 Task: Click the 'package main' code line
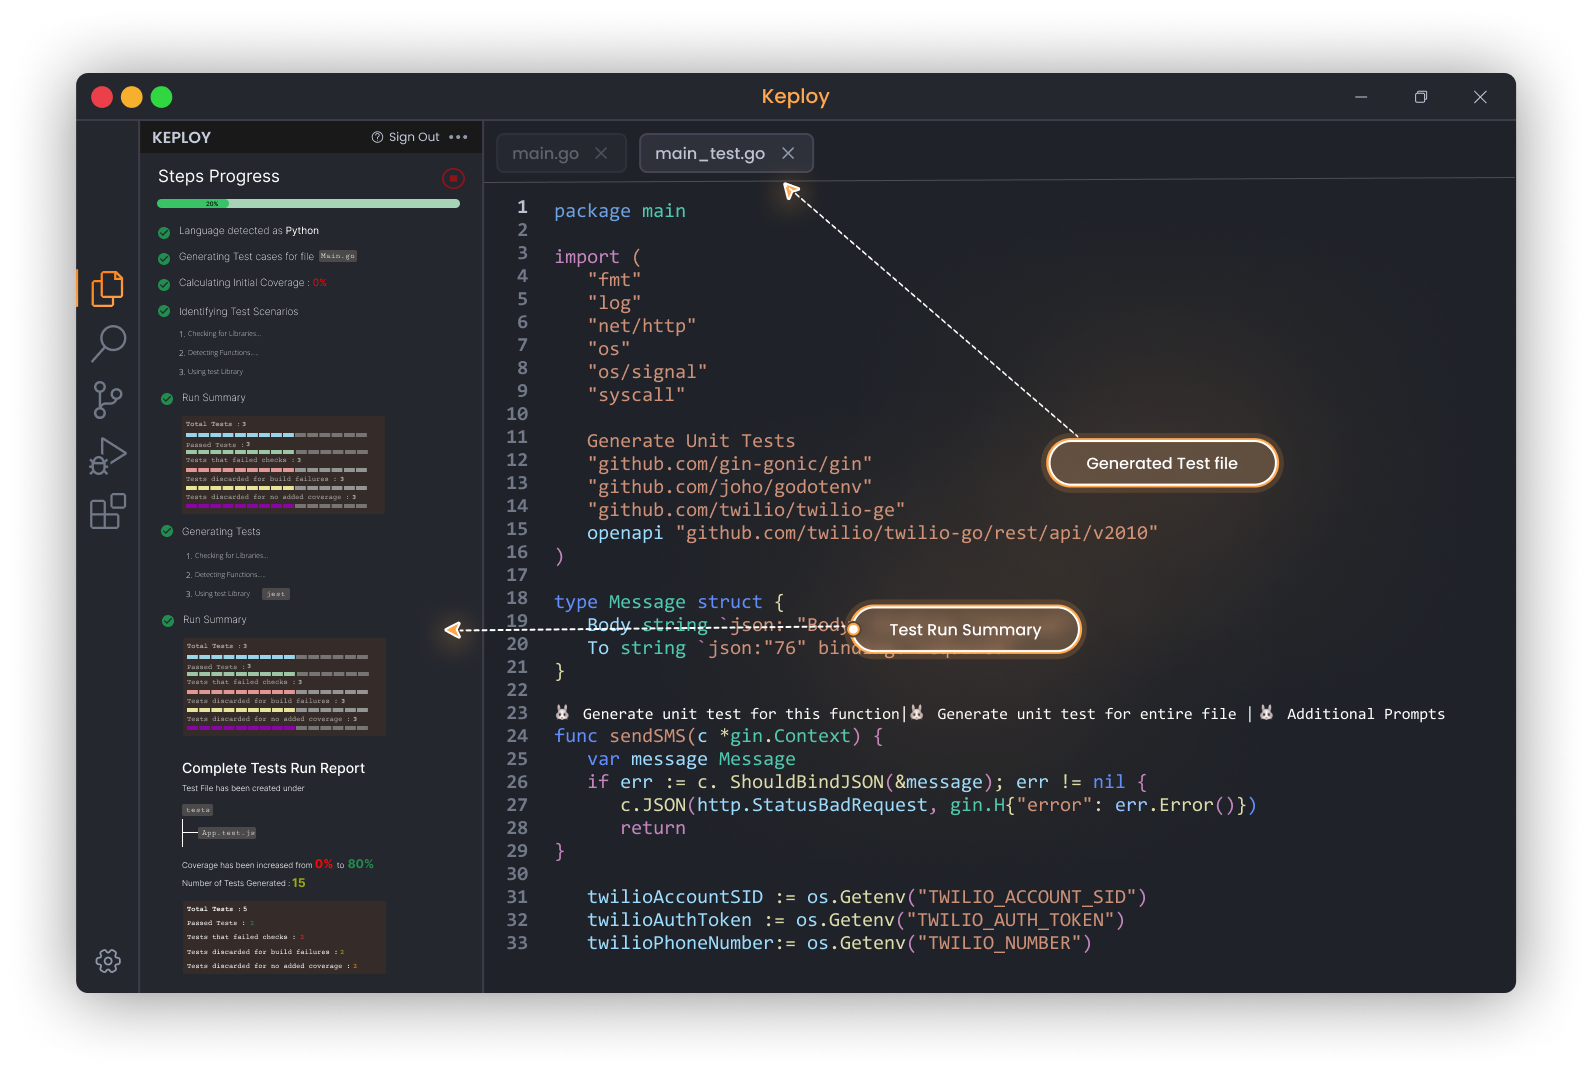[x=620, y=211]
